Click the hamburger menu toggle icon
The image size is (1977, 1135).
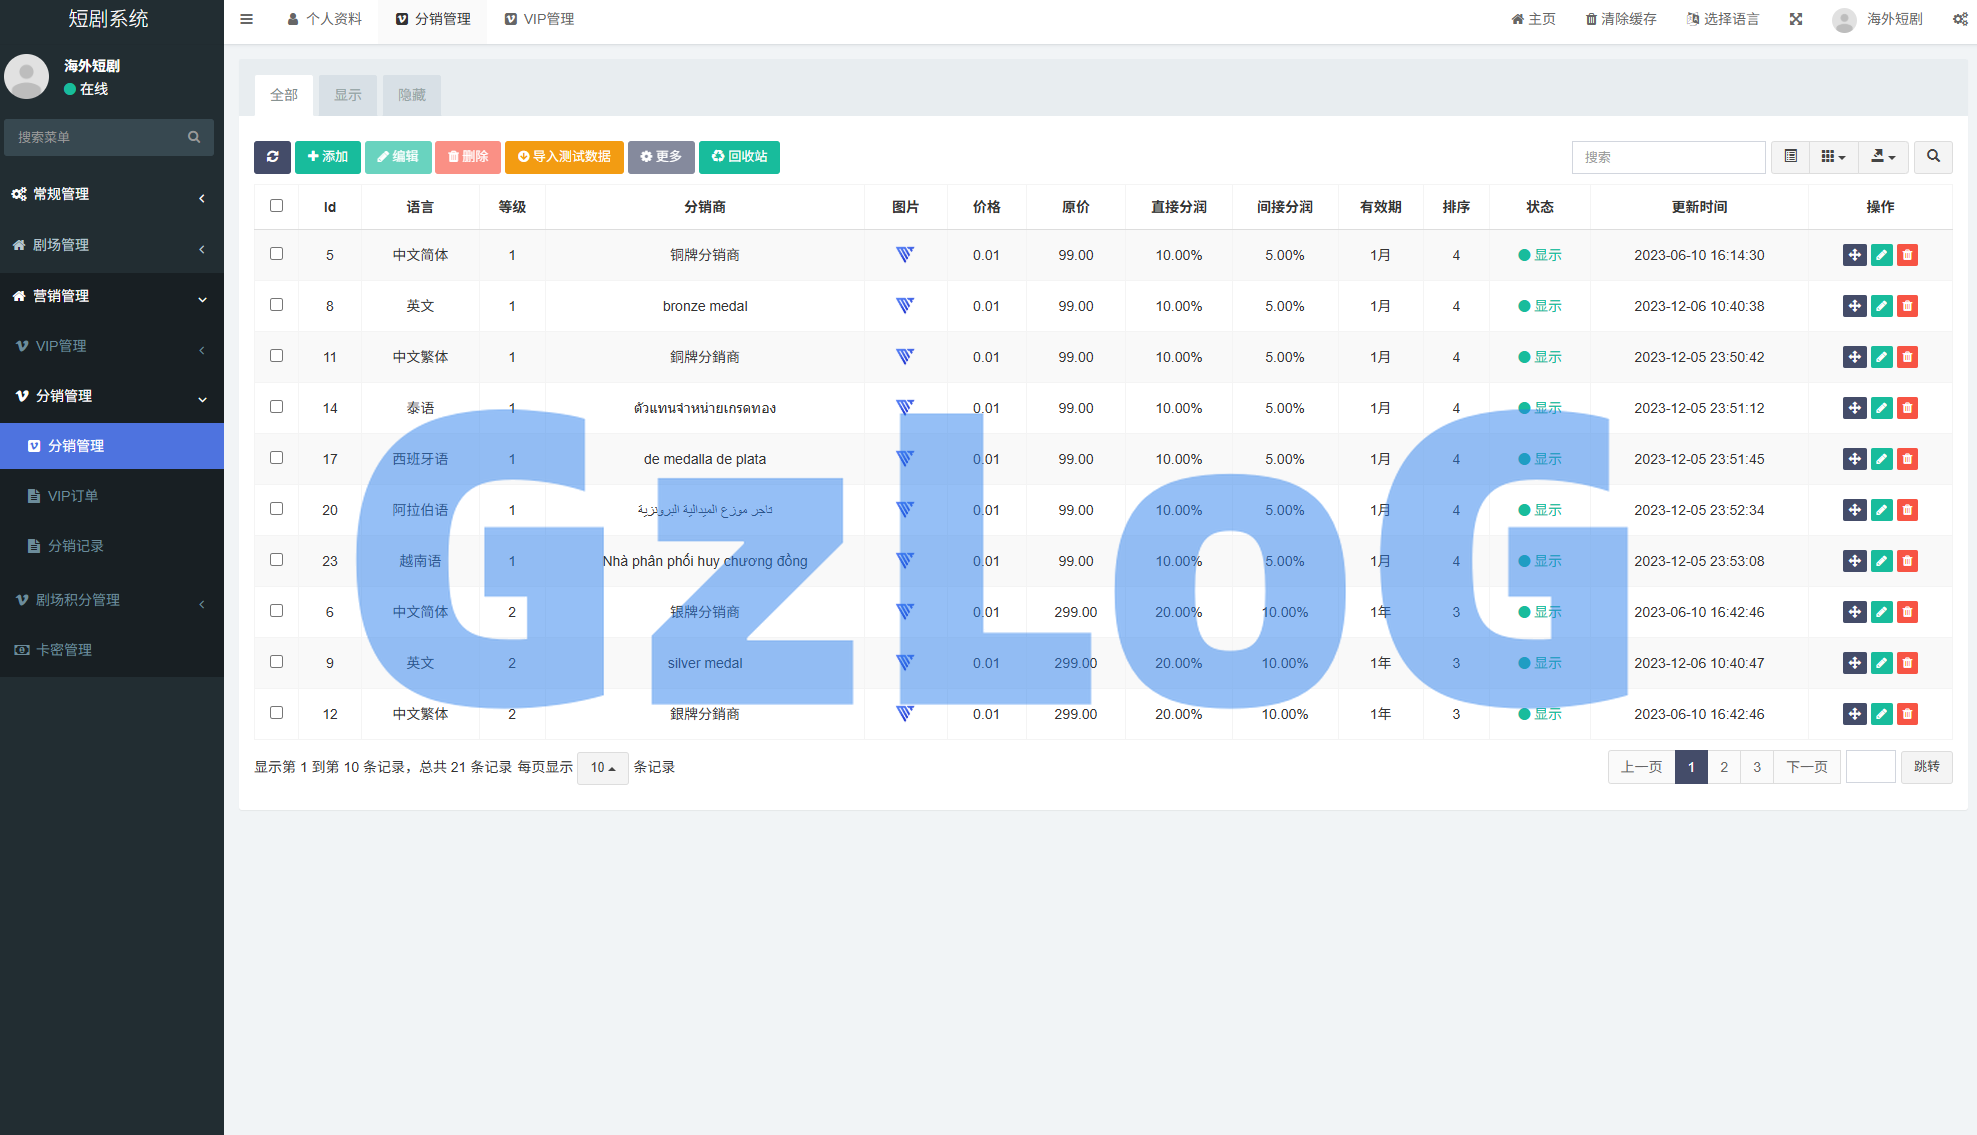pyautogui.click(x=247, y=19)
